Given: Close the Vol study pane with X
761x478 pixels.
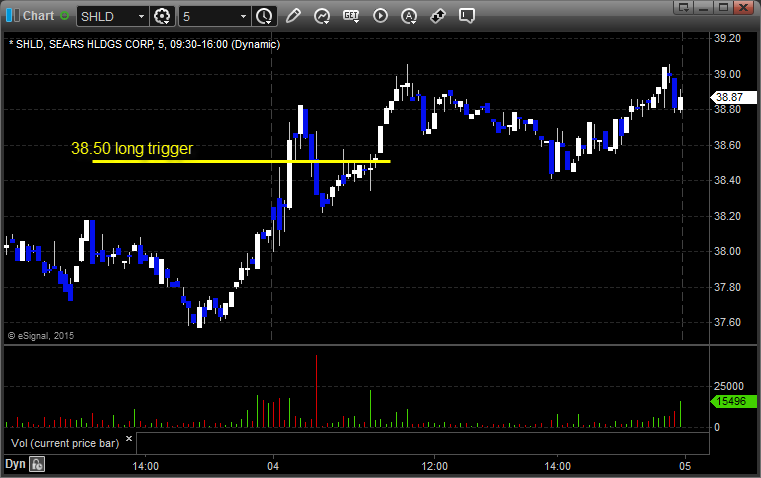Looking at the screenshot, I should click(129, 439).
